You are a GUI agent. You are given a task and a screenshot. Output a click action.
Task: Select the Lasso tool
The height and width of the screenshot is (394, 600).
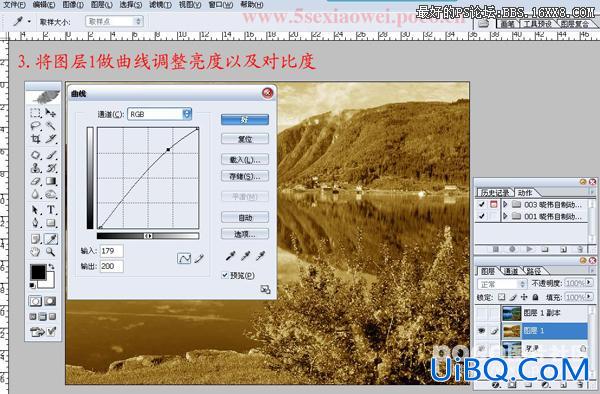pos(35,126)
